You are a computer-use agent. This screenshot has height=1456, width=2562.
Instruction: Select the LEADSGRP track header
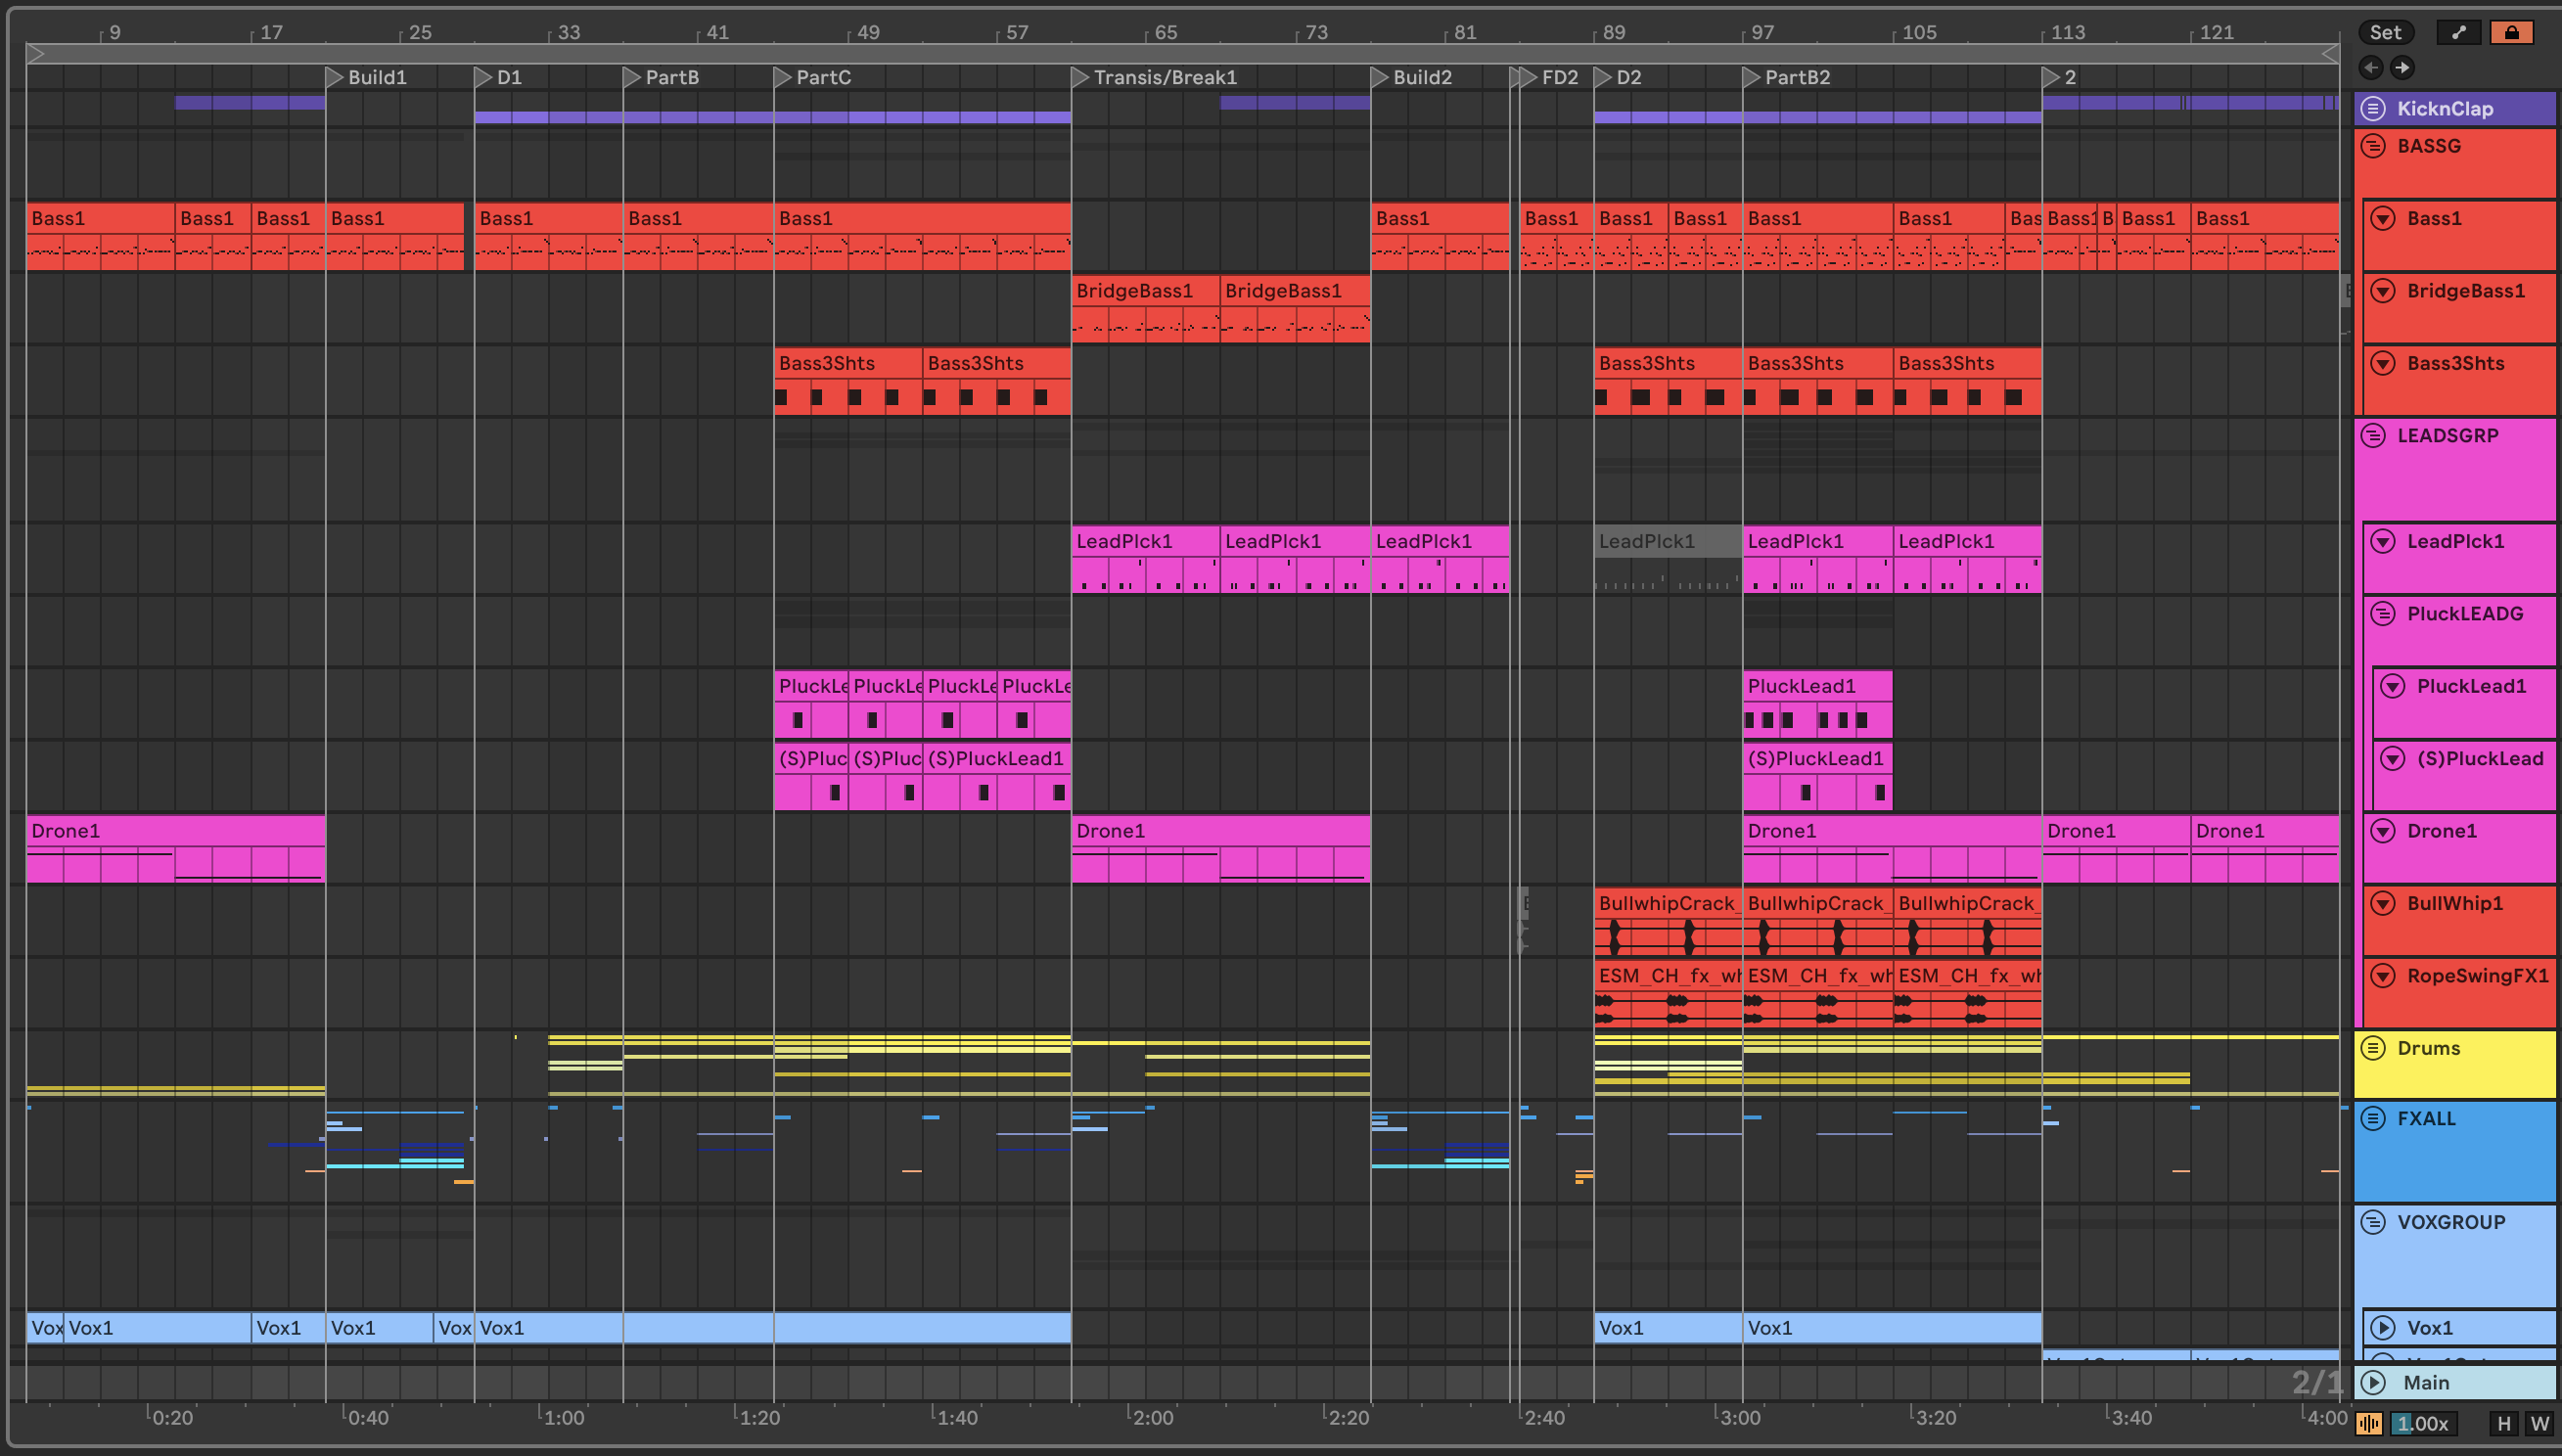(2447, 436)
